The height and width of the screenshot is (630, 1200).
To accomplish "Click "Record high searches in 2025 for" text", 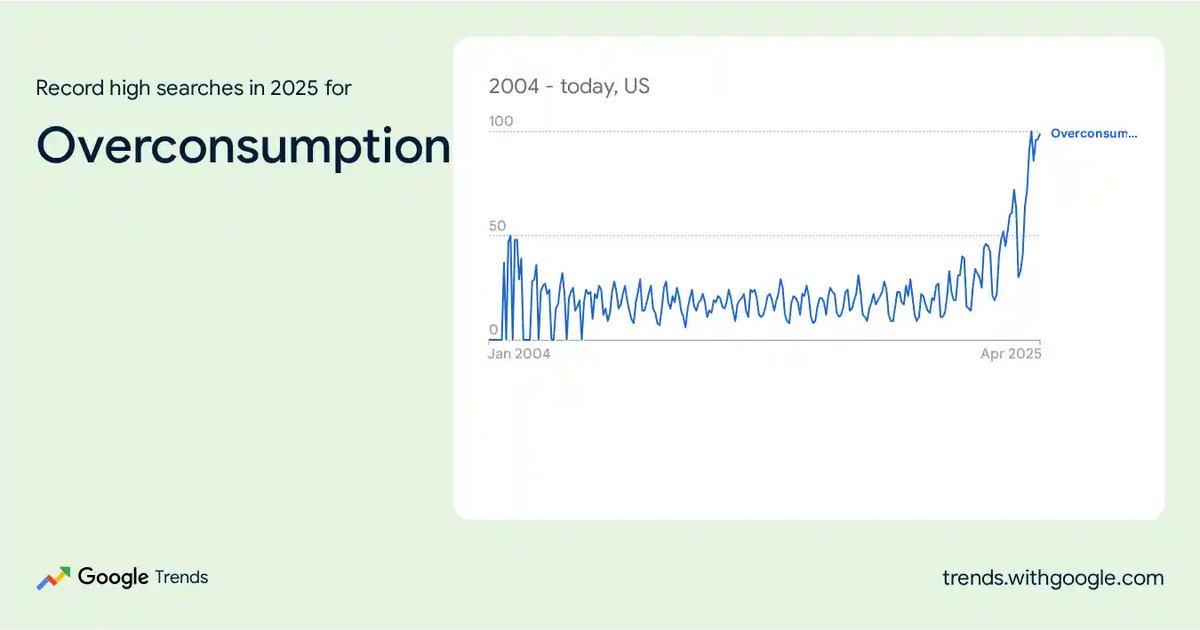I will (x=193, y=88).
